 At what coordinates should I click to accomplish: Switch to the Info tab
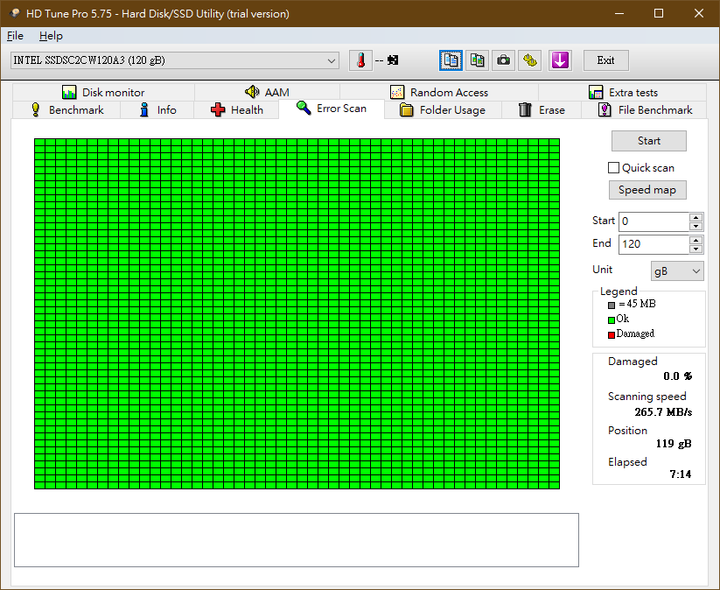158,110
